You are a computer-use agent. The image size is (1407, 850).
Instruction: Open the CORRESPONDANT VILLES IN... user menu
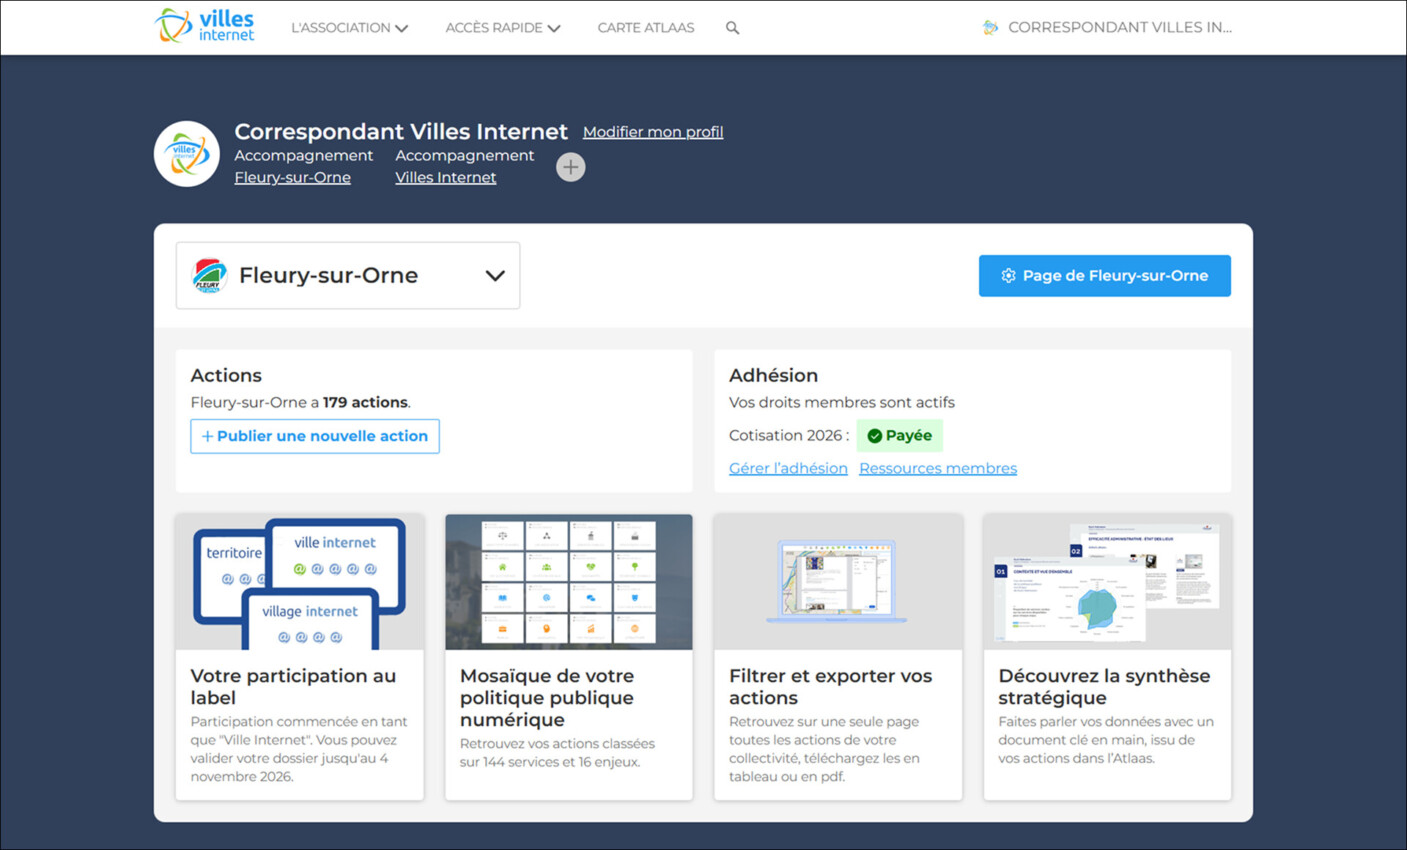[1107, 27]
